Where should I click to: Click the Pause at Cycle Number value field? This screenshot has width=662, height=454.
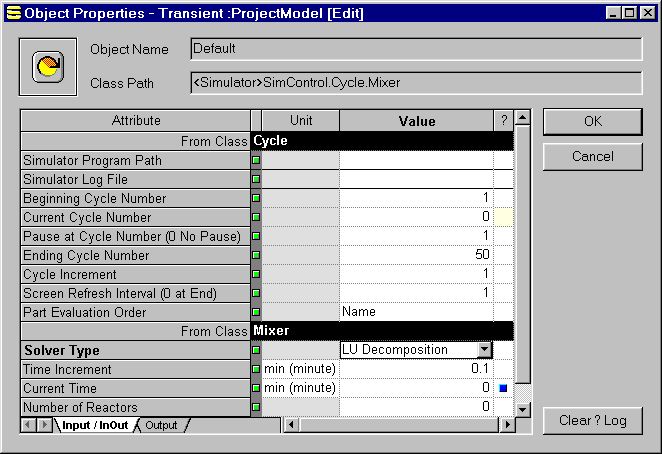coord(416,236)
